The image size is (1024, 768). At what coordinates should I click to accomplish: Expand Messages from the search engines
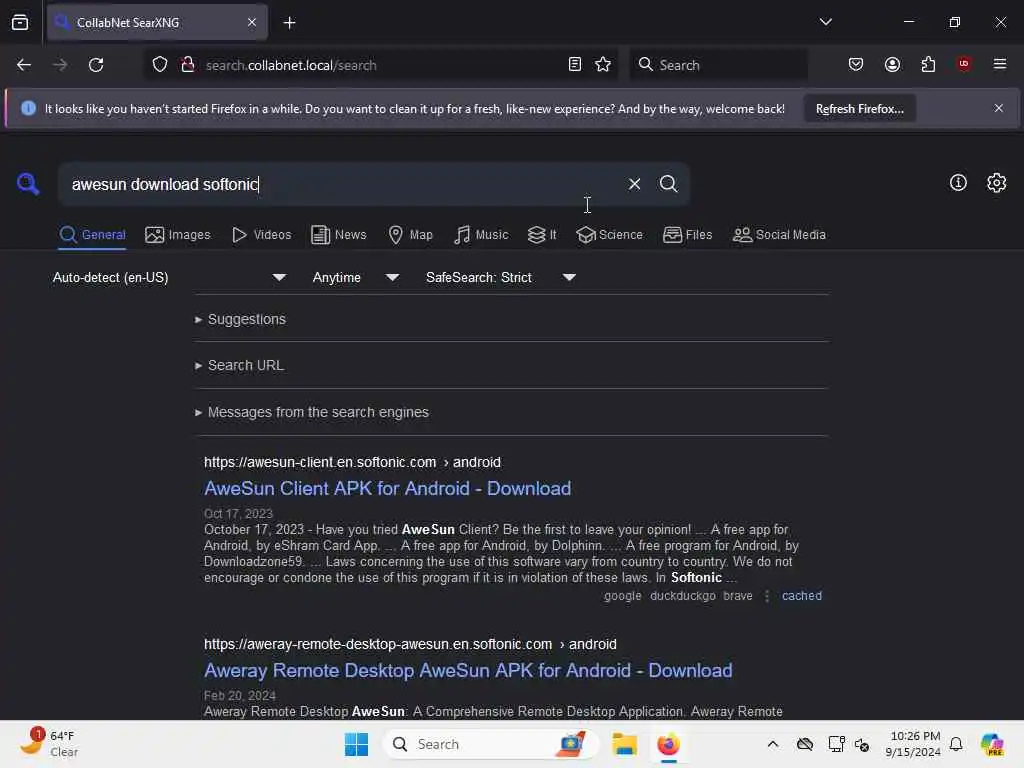click(x=312, y=413)
